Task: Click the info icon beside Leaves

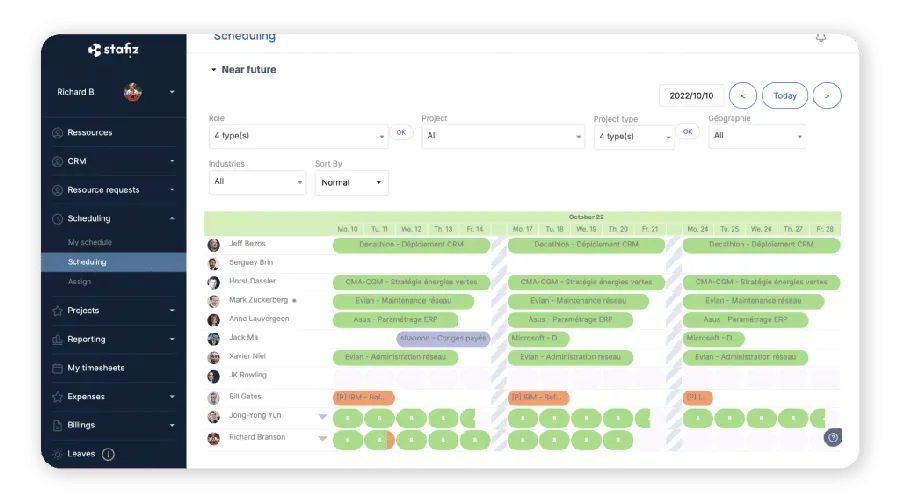Action: (x=108, y=454)
